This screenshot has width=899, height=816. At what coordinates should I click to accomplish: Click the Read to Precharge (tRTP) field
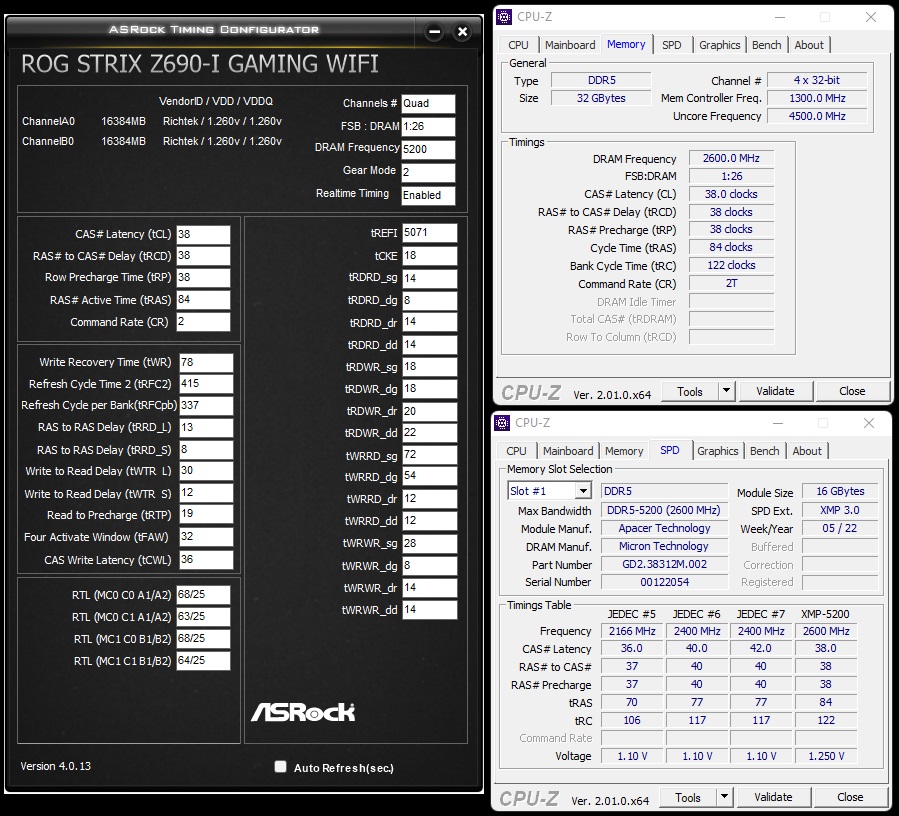point(206,514)
